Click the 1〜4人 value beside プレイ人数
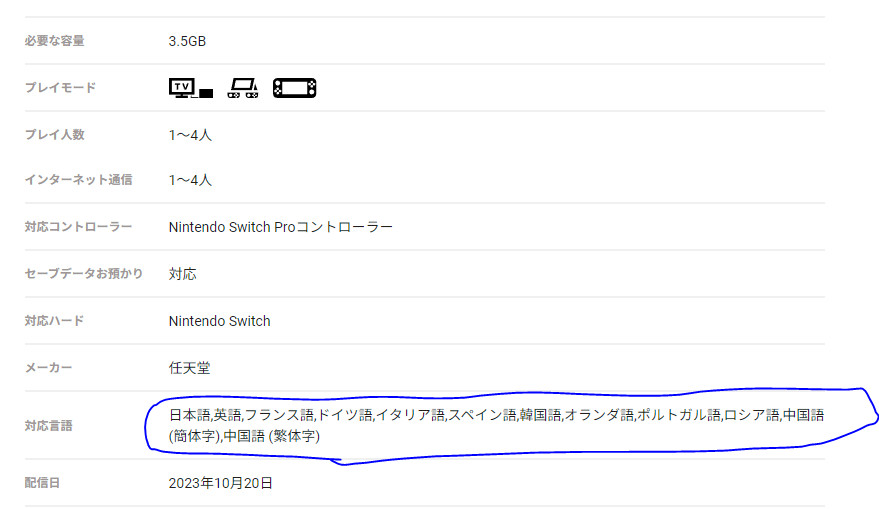879x509 pixels. (x=190, y=134)
